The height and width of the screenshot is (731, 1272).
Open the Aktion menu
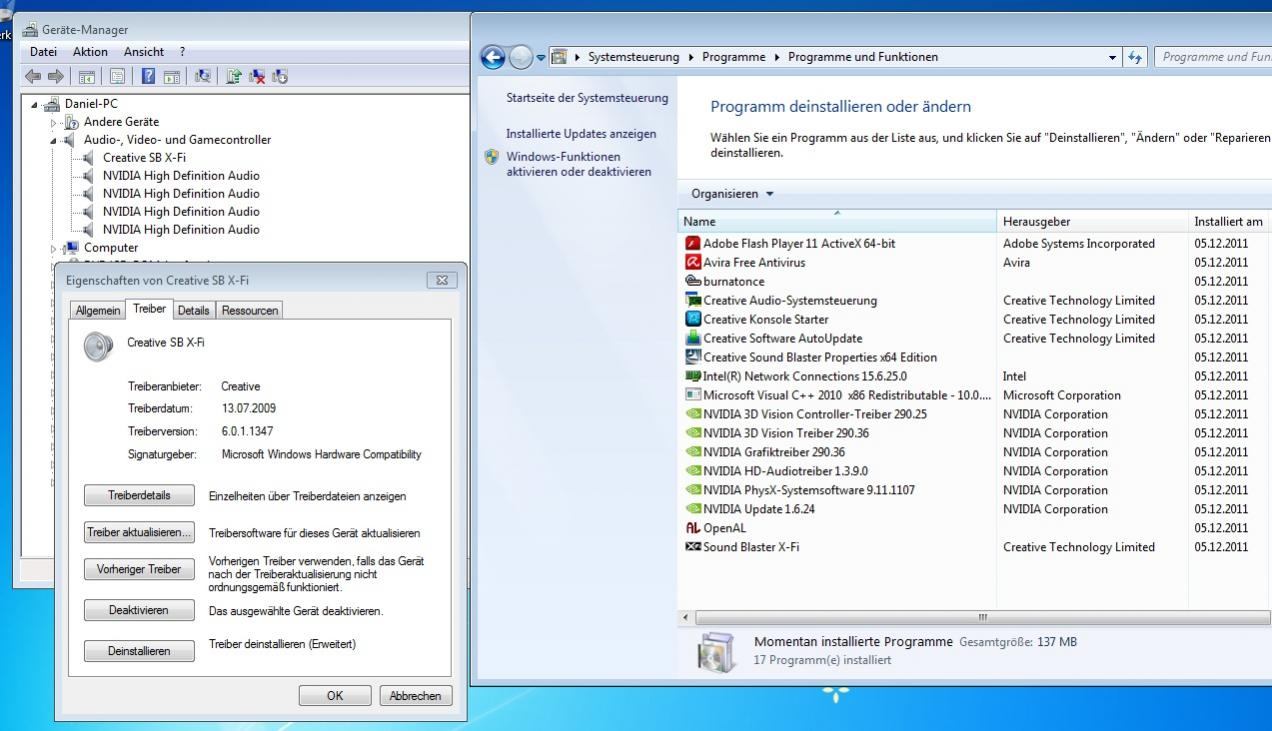click(x=91, y=51)
